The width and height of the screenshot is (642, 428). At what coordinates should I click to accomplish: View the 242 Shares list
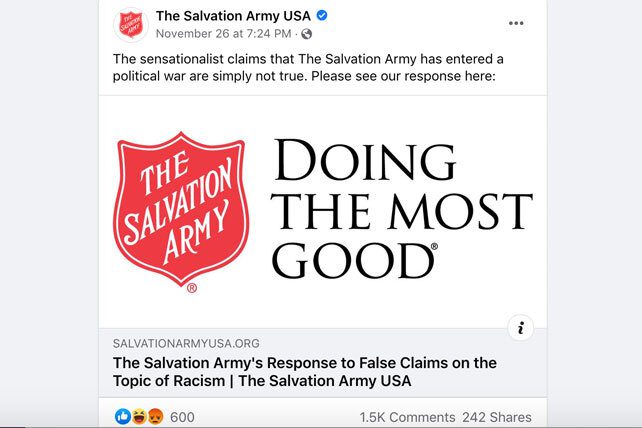click(x=497, y=417)
